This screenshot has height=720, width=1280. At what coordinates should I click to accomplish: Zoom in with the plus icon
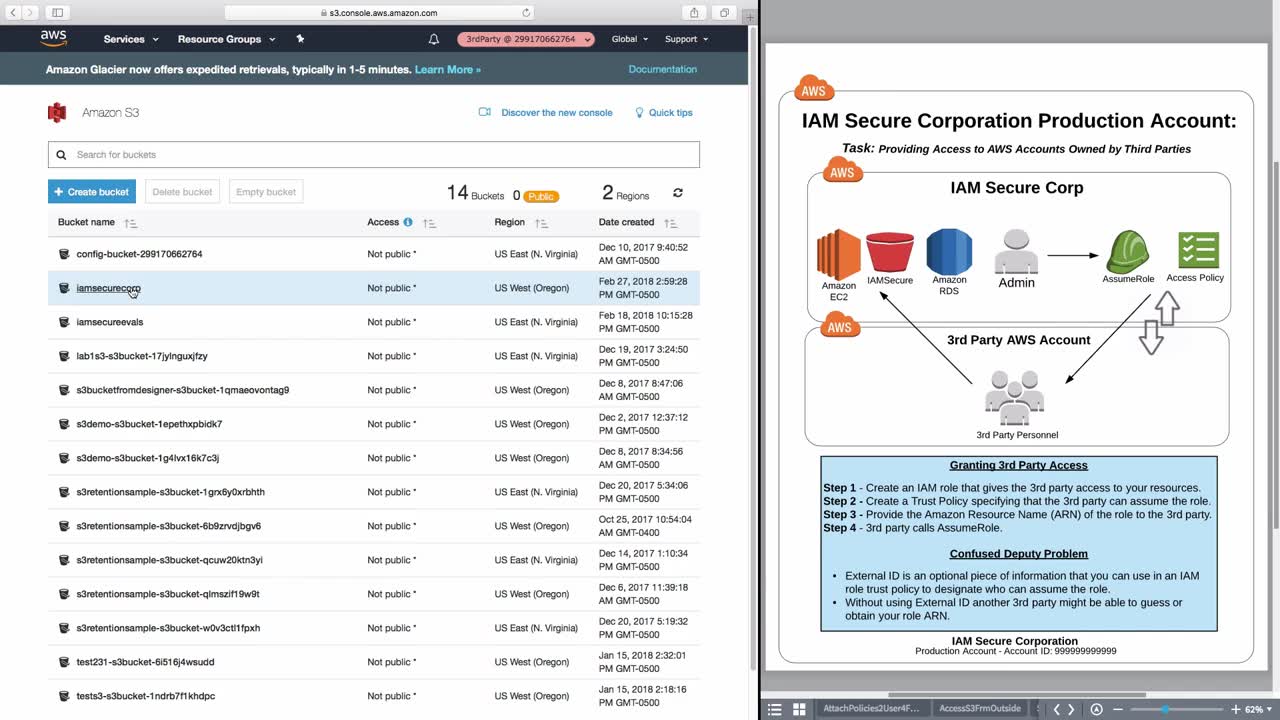tap(1235, 709)
